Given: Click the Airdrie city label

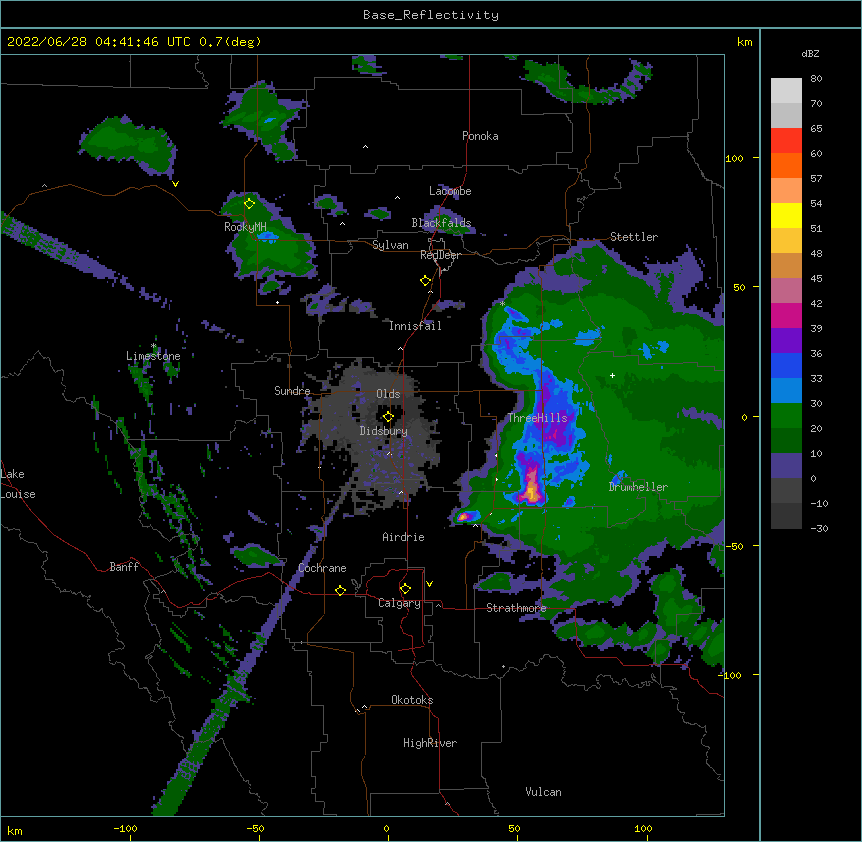Looking at the screenshot, I should point(404,537).
